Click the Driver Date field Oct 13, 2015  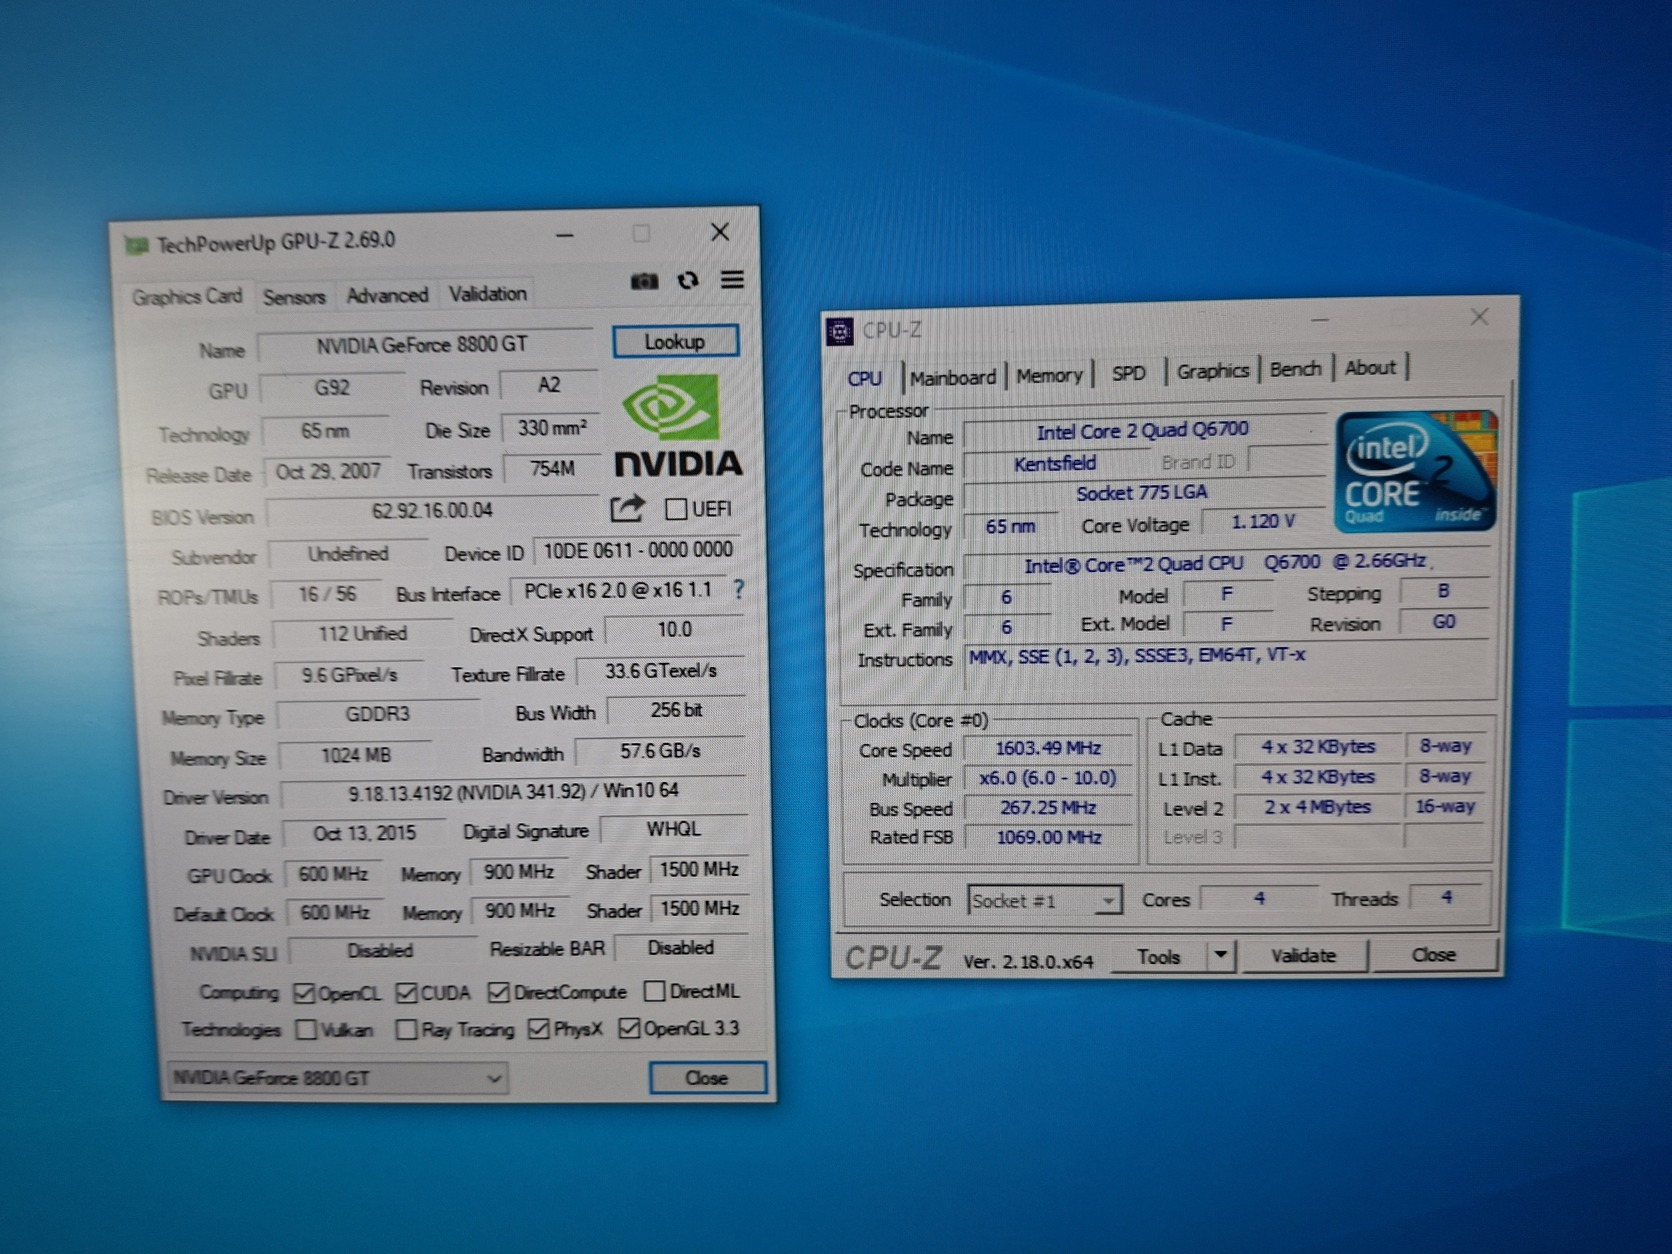coord(364,834)
